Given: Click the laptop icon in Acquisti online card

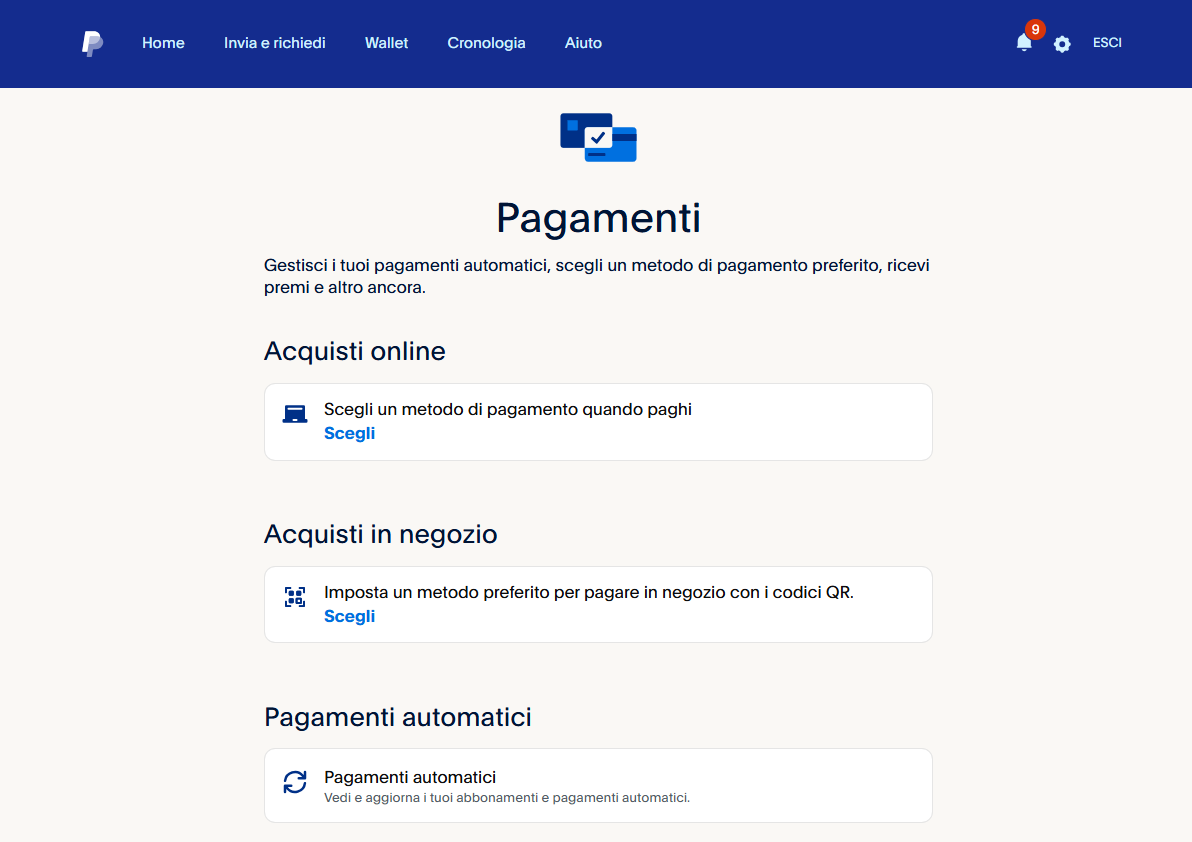Looking at the screenshot, I should click(295, 414).
